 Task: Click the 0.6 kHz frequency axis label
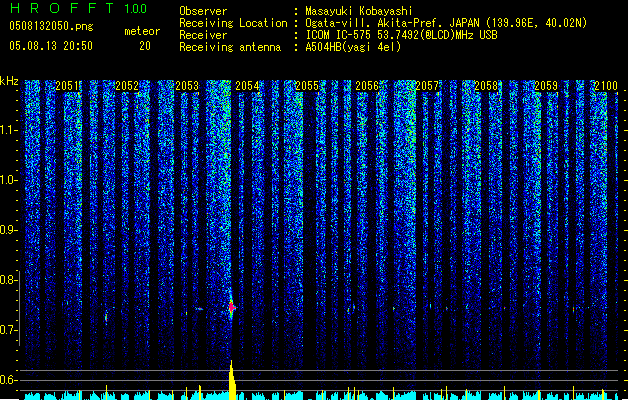pos(9,380)
